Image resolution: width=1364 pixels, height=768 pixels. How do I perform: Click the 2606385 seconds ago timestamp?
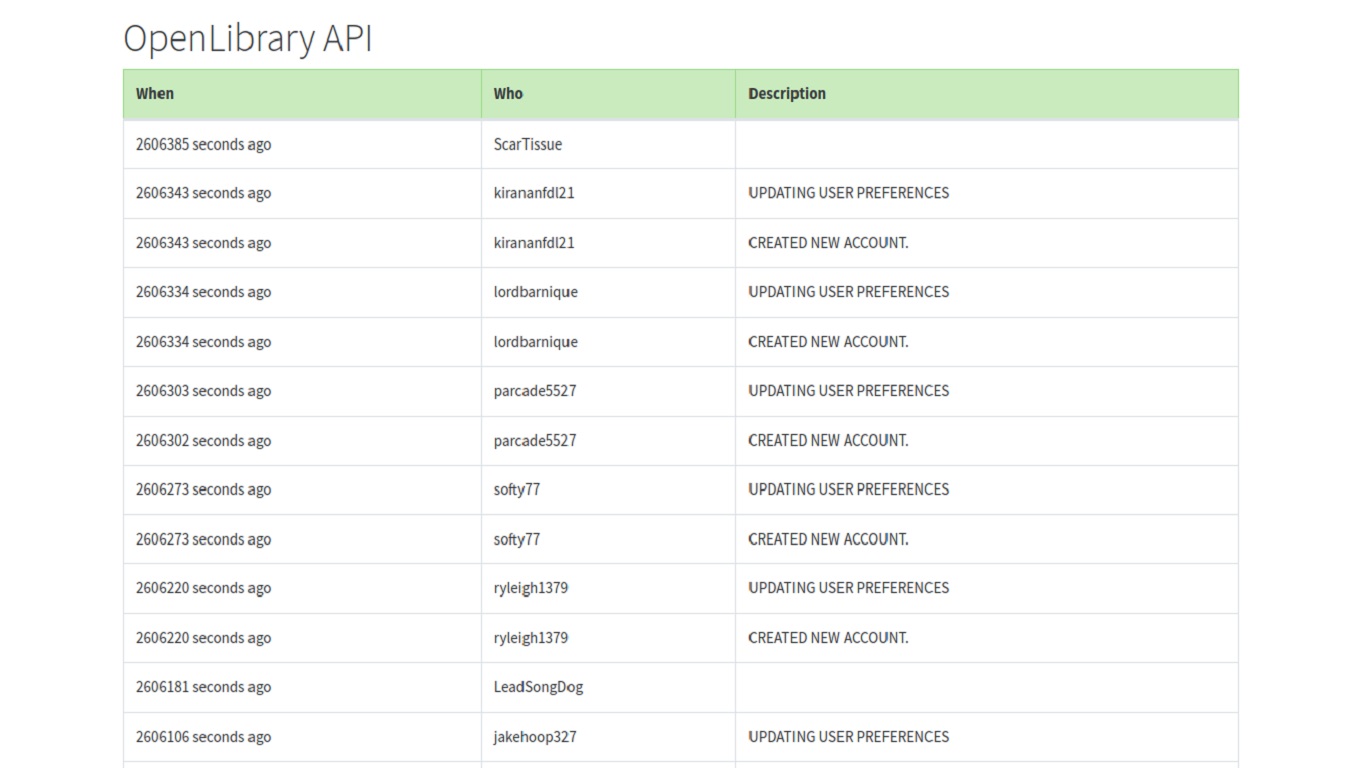[203, 145]
